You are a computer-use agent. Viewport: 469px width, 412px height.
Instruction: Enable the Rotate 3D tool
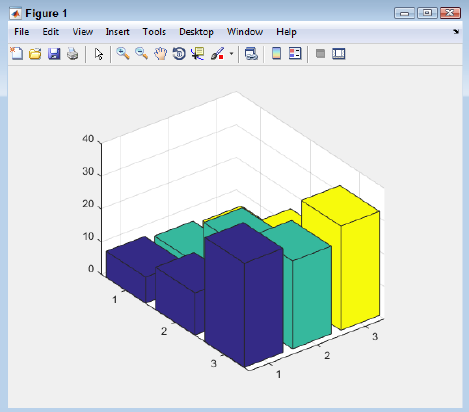[x=179, y=53]
